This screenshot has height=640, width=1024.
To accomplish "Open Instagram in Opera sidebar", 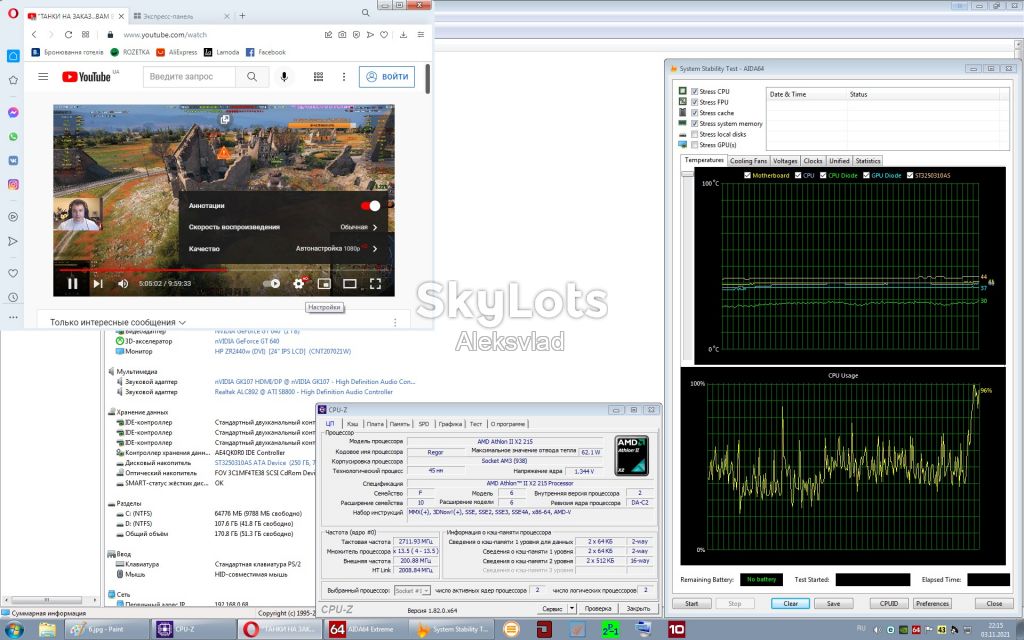I will pos(13,185).
